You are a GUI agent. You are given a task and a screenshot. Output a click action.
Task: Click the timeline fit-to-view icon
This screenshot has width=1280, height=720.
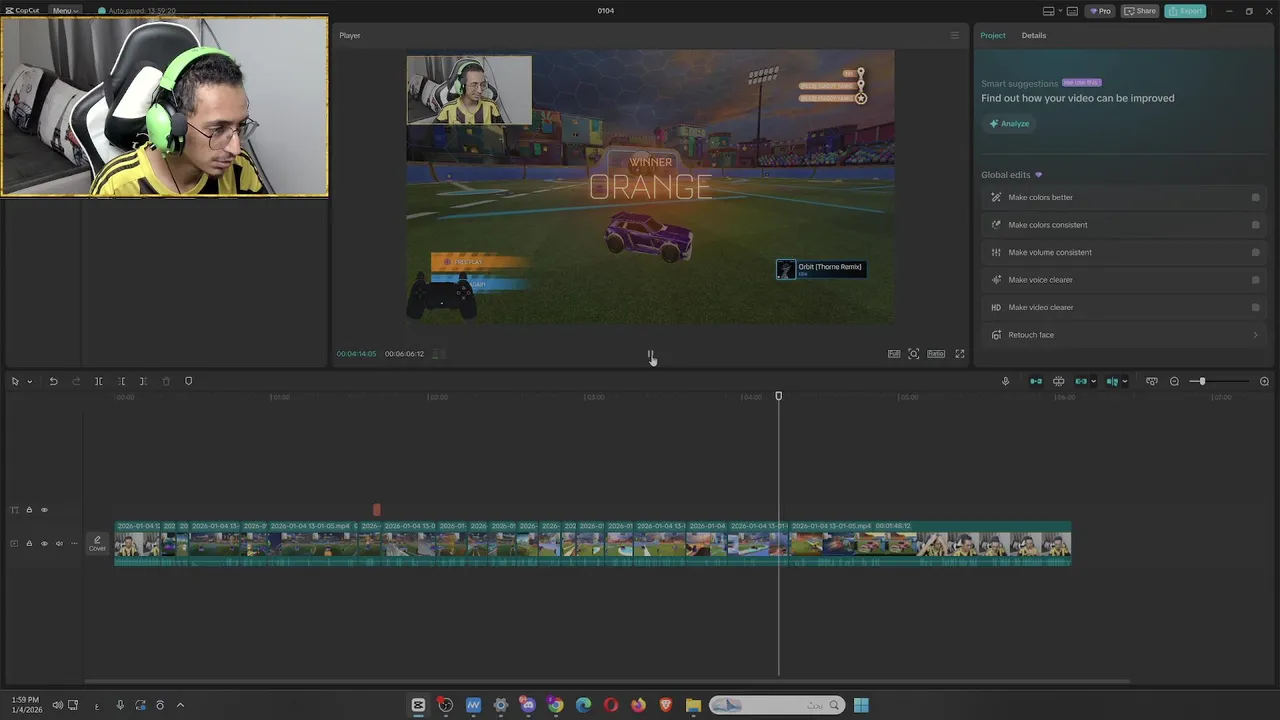coord(1152,381)
